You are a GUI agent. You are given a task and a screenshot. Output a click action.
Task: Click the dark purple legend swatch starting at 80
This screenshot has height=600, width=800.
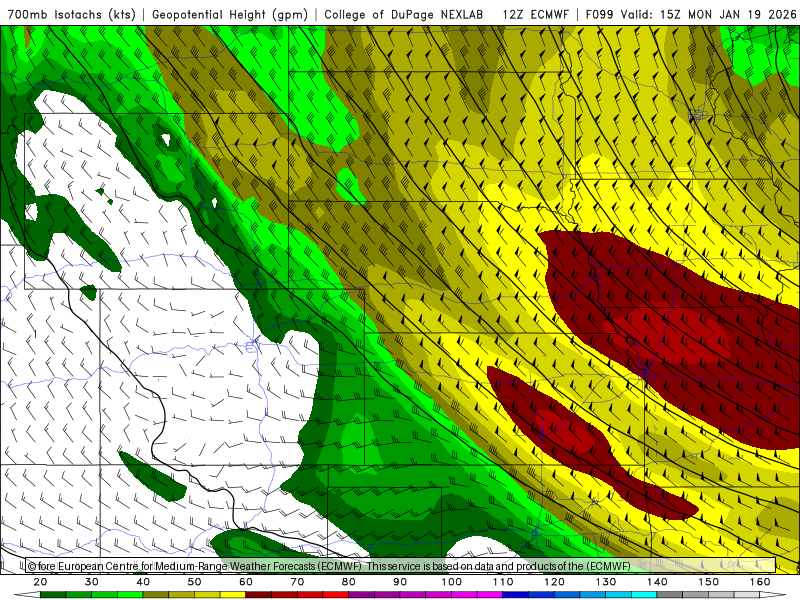(361, 595)
